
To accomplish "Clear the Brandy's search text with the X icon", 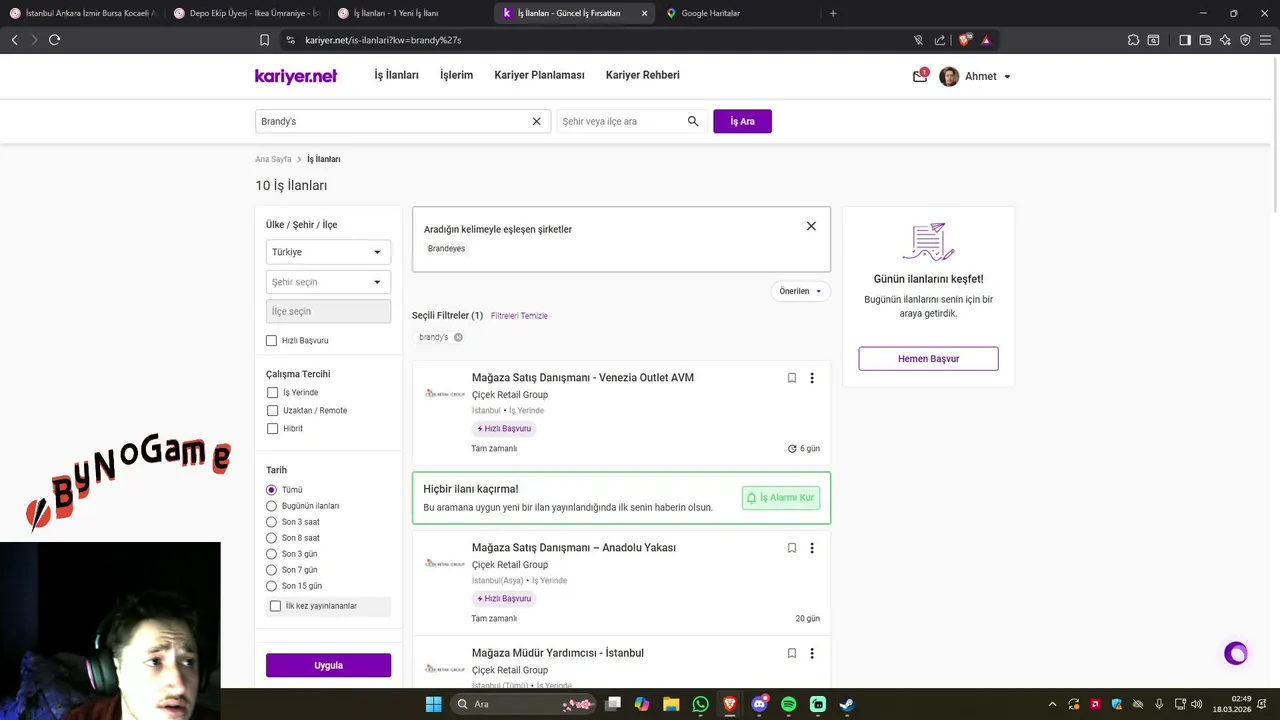I will [536, 121].
